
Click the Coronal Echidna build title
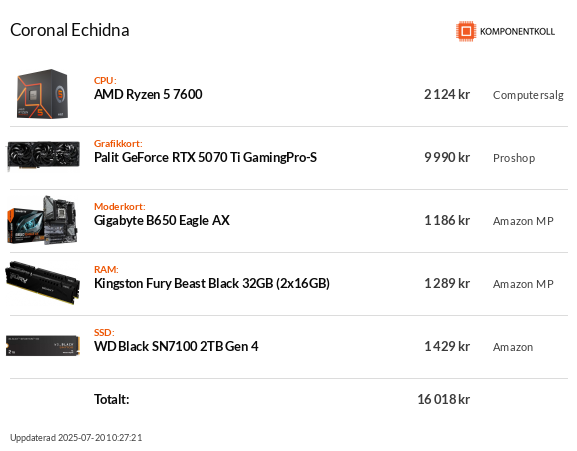(x=70, y=30)
